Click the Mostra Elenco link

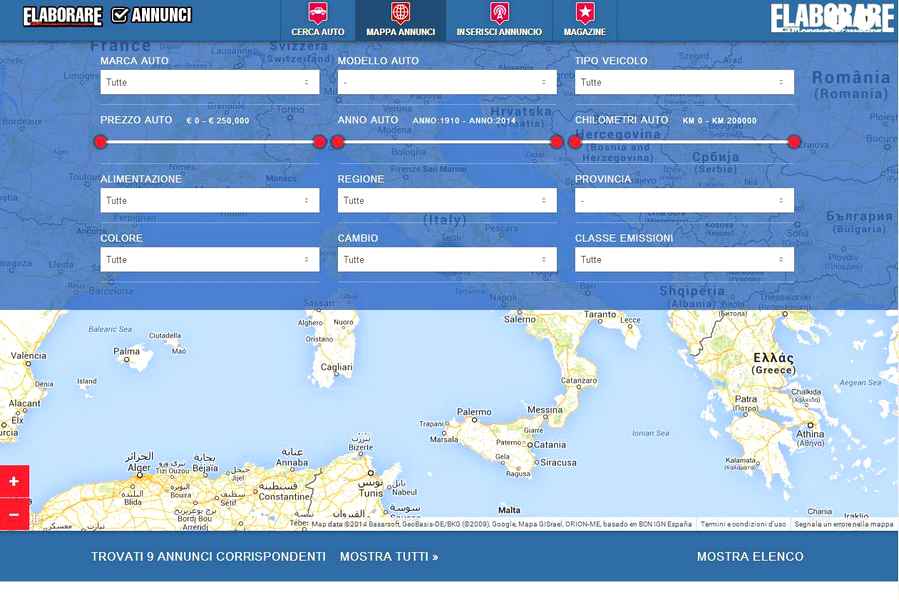[x=750, y=556]
